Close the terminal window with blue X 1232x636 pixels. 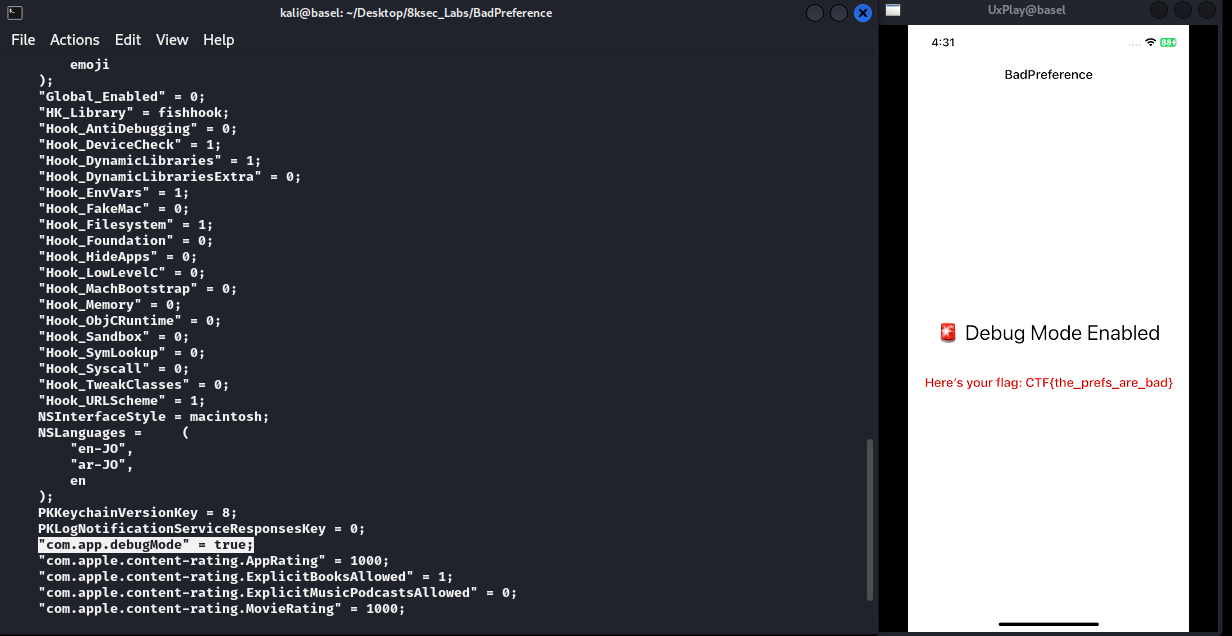[x=862, y=13]
